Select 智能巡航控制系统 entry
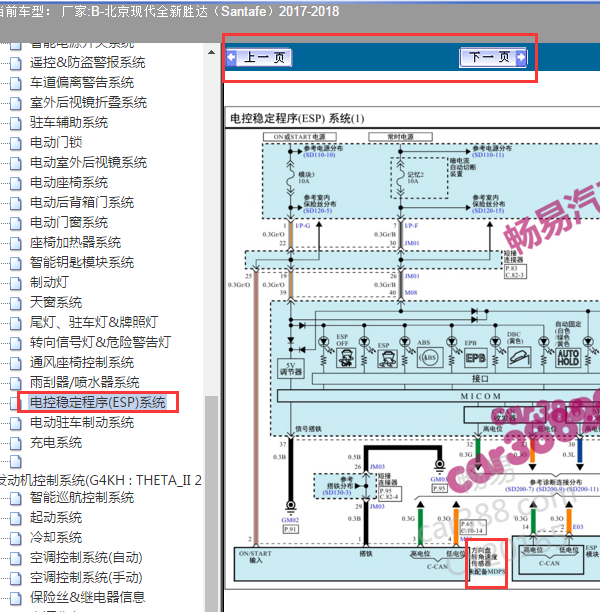The height and width of the screenshot is (612, 600). (x=82, y=498)
